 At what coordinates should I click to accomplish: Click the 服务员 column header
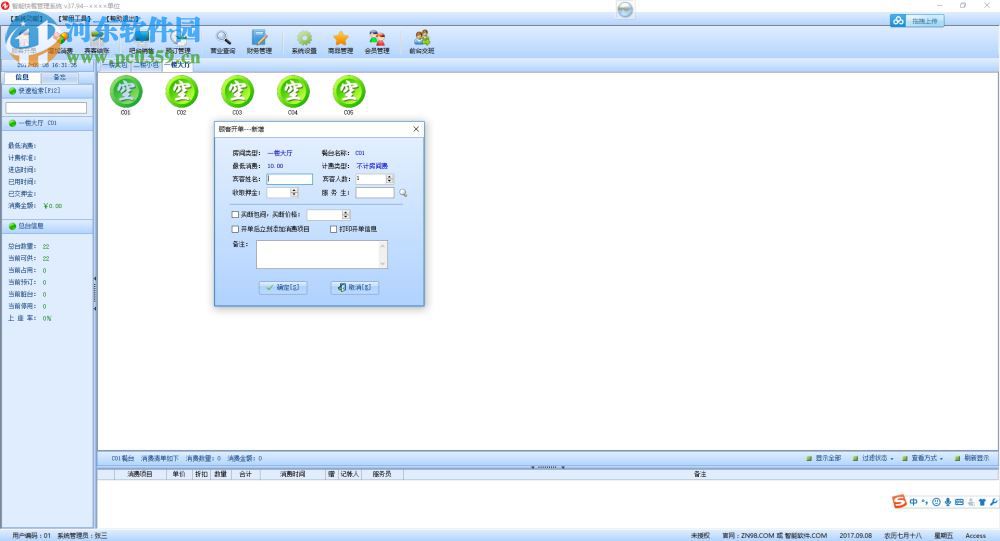click(382, 474)
